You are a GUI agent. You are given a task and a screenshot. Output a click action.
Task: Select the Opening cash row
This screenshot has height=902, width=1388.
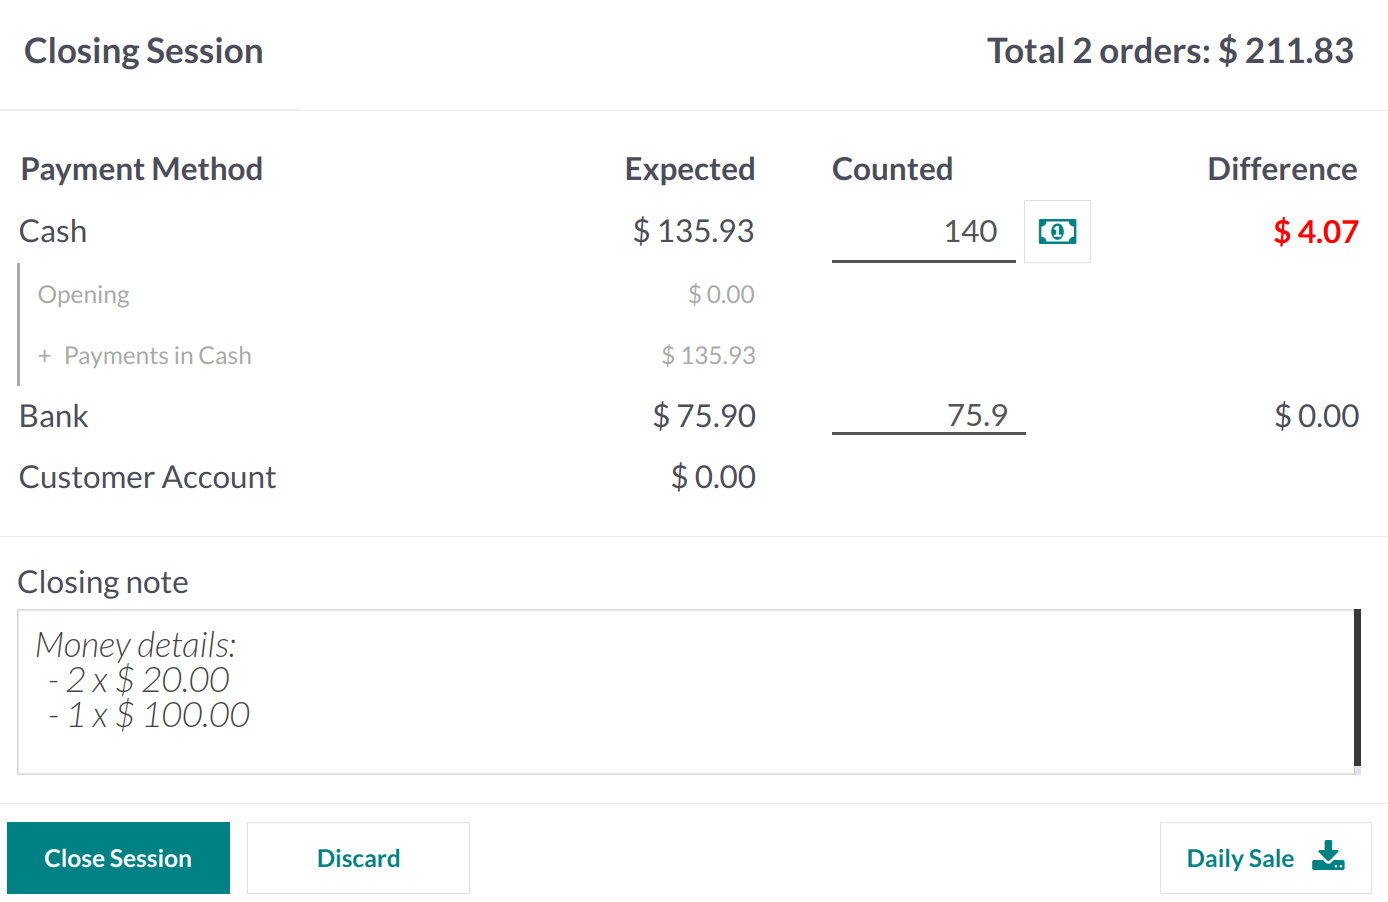click(396, 295)
